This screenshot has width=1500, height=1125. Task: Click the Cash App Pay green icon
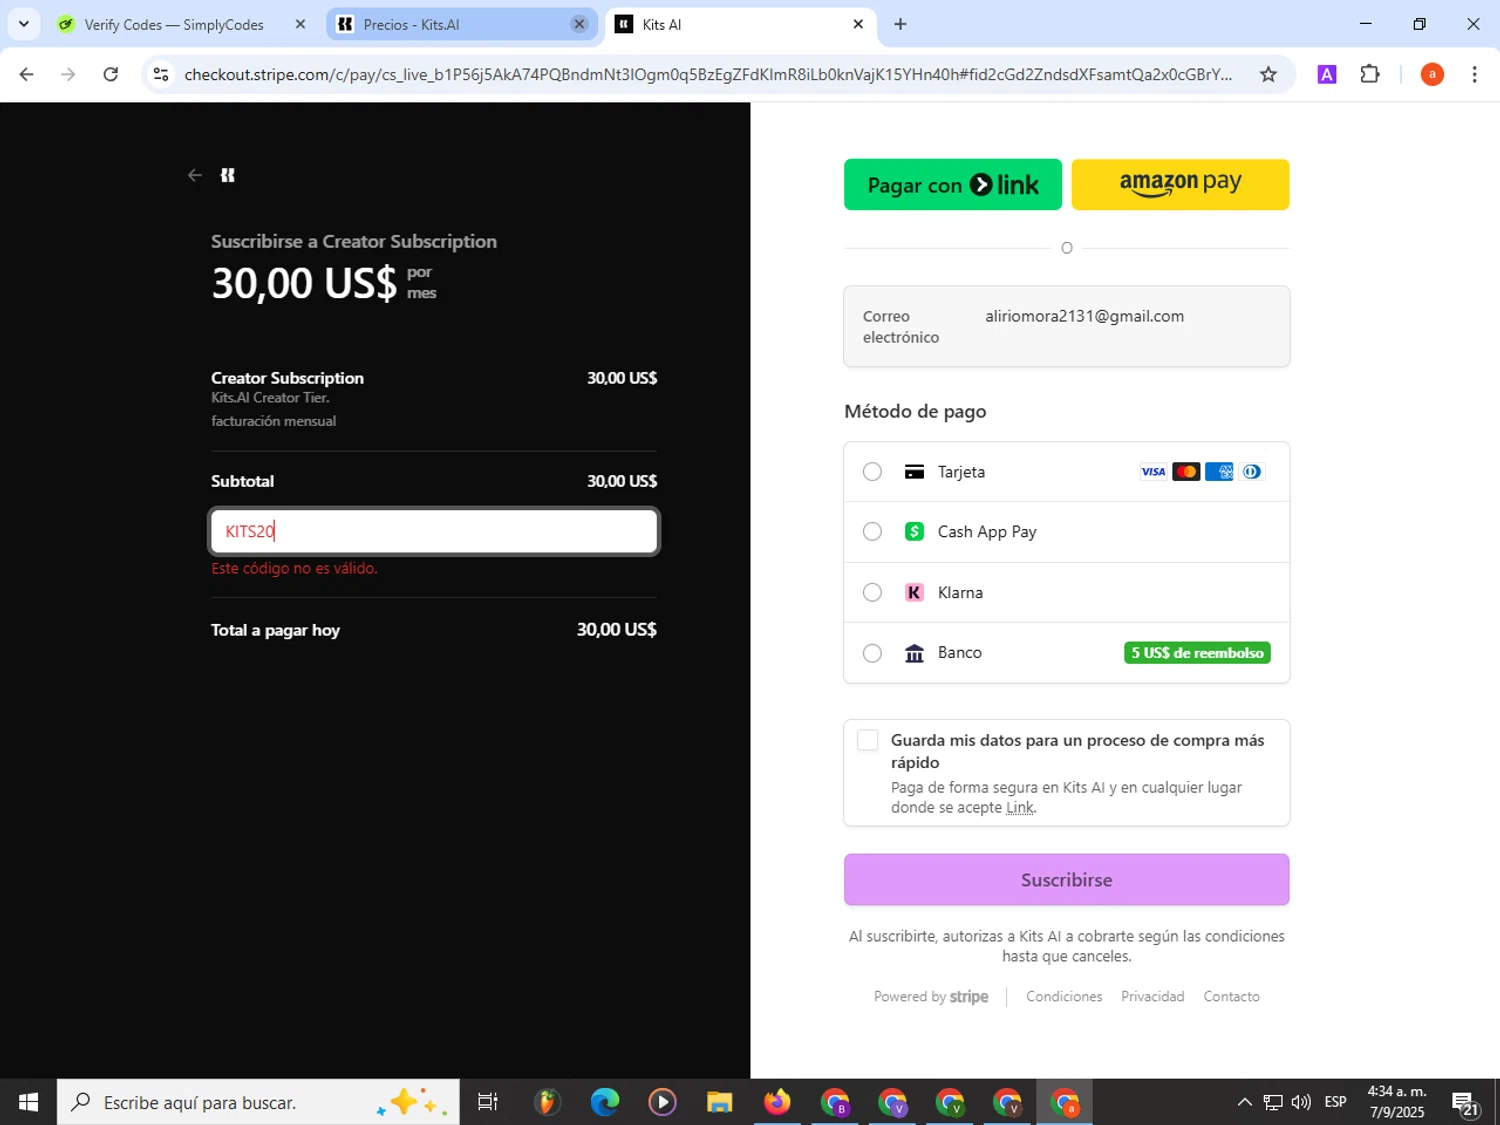(914, 532)
